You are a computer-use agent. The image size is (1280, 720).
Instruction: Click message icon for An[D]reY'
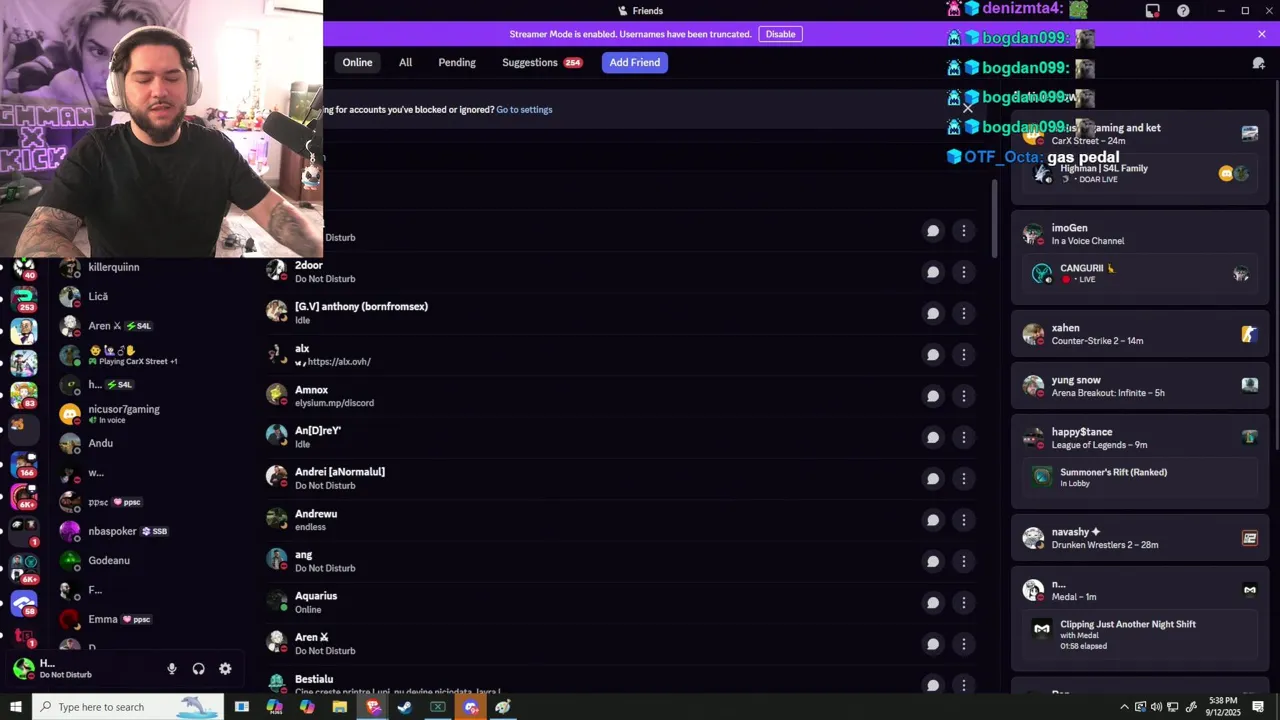(x=933, y=437)
